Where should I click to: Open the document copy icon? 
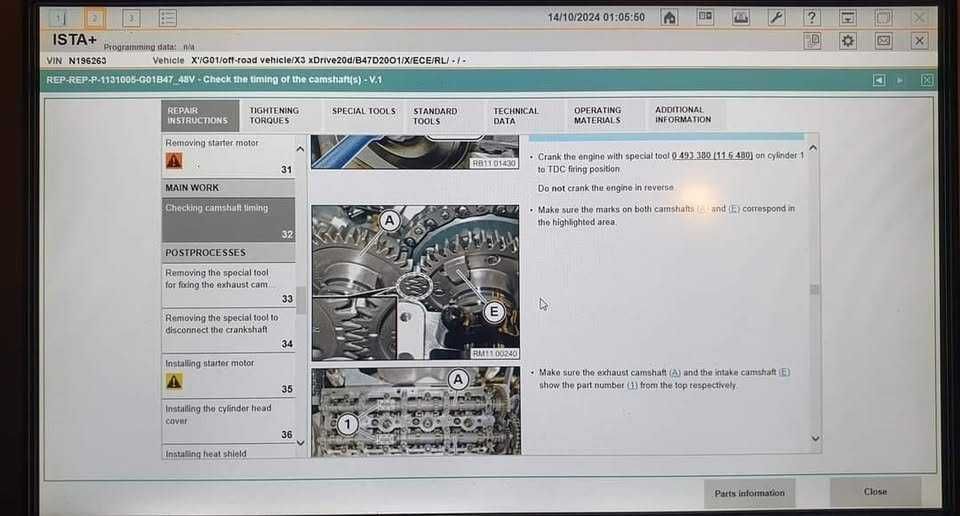click(812, 41)
